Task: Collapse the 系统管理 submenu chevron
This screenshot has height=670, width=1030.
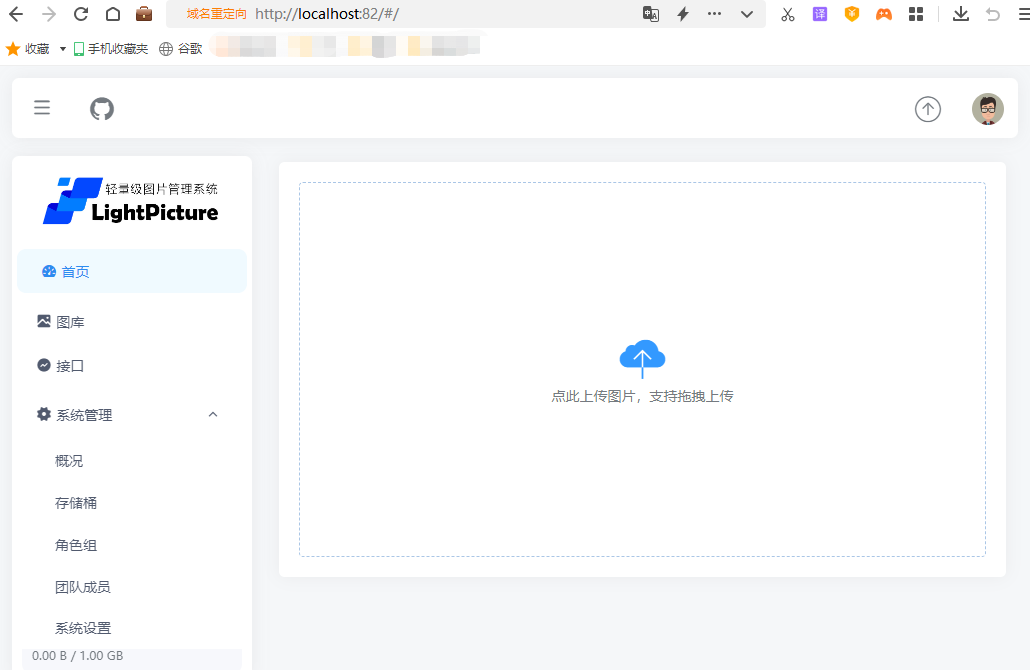Action: (x=213, y=415)
